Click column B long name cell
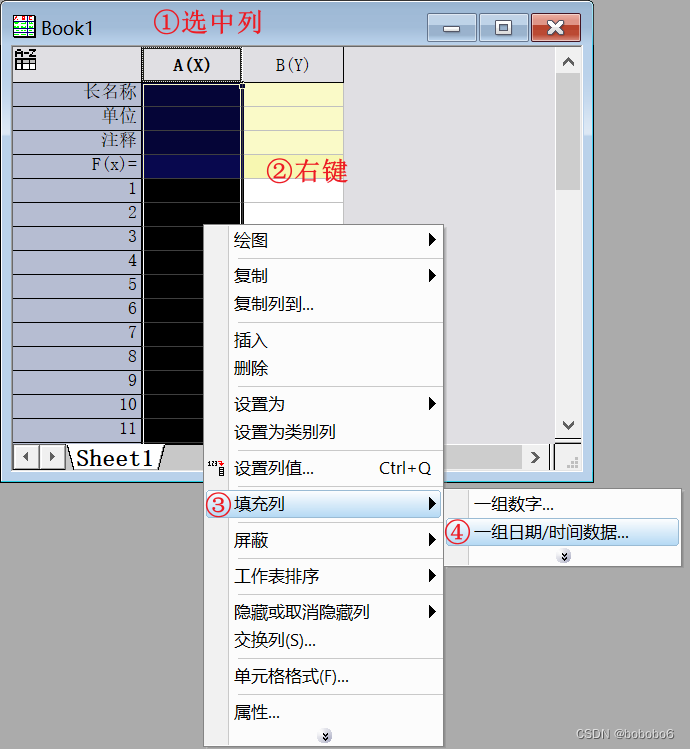Image resolution: width=690 pixels, height=749 pixels. coord(293,95)
